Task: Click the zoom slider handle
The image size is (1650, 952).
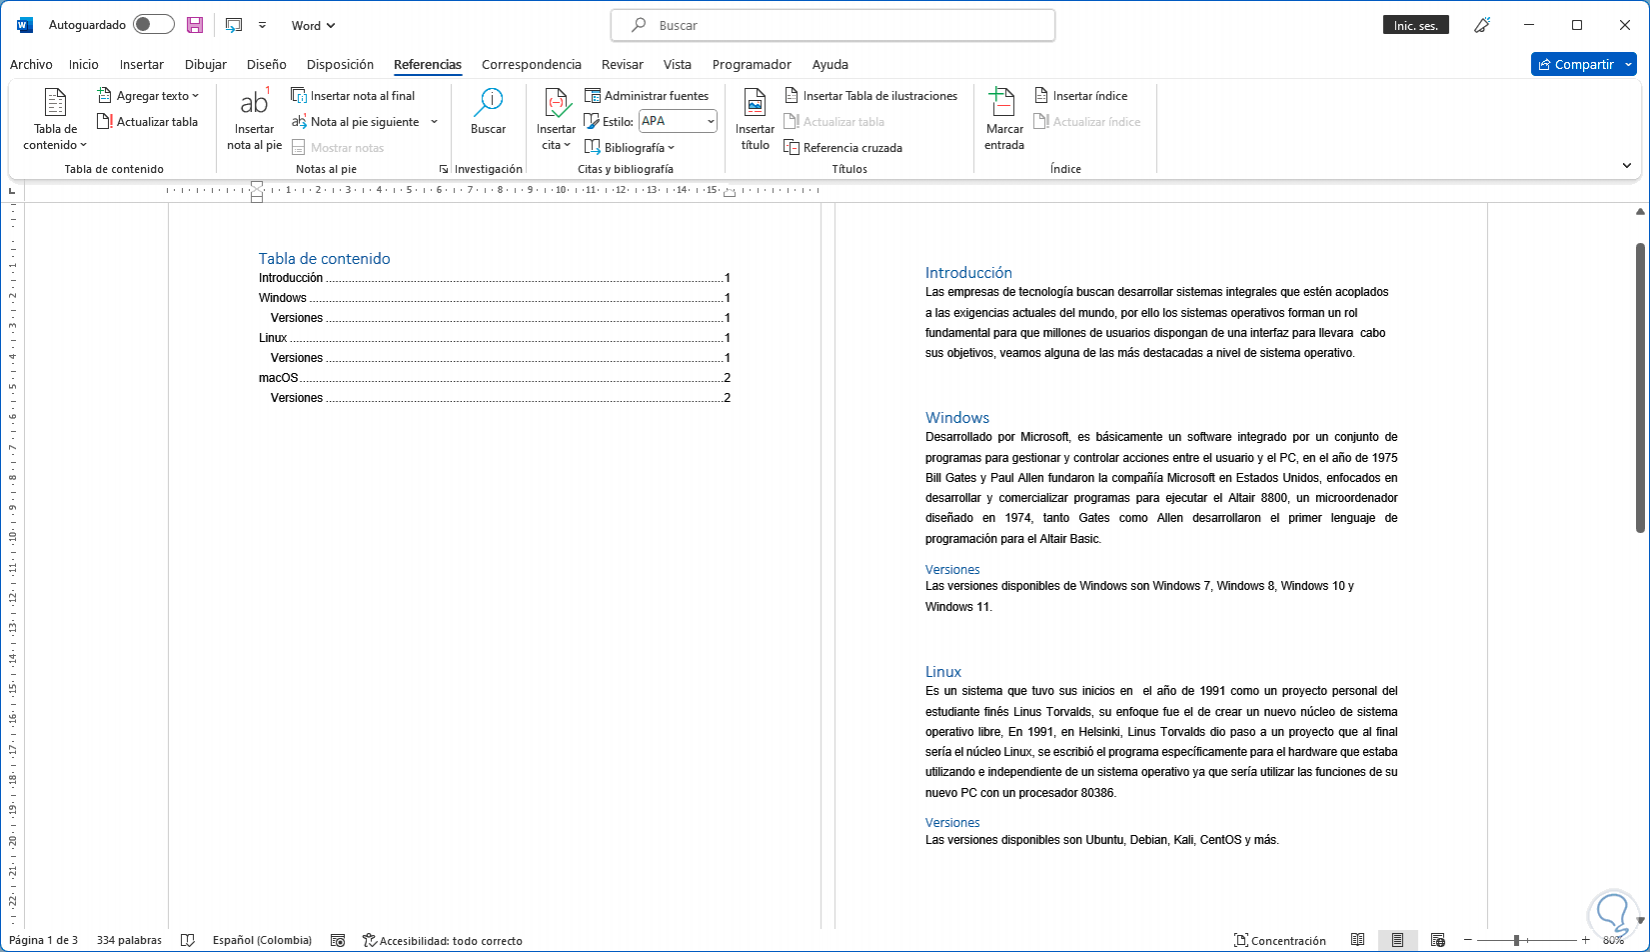Action: (x=1517, y=940)
